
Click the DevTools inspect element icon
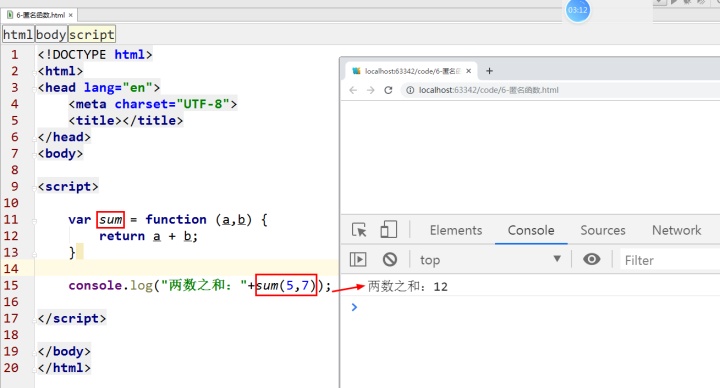click(x=359, y=230)
